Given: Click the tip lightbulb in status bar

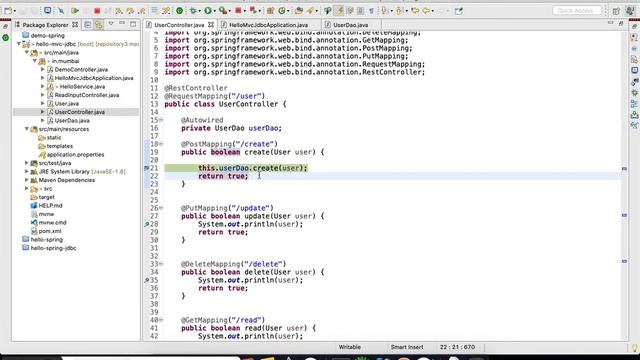Looking at the screenshot, I should (x=635, y=348).
